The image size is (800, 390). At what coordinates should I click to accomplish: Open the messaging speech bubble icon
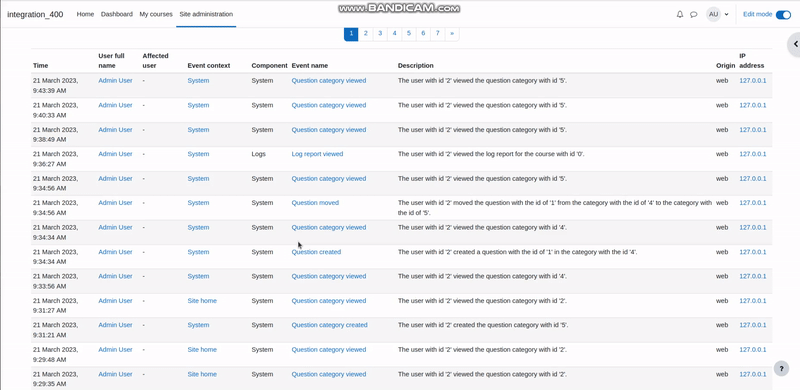pos(693,14)
